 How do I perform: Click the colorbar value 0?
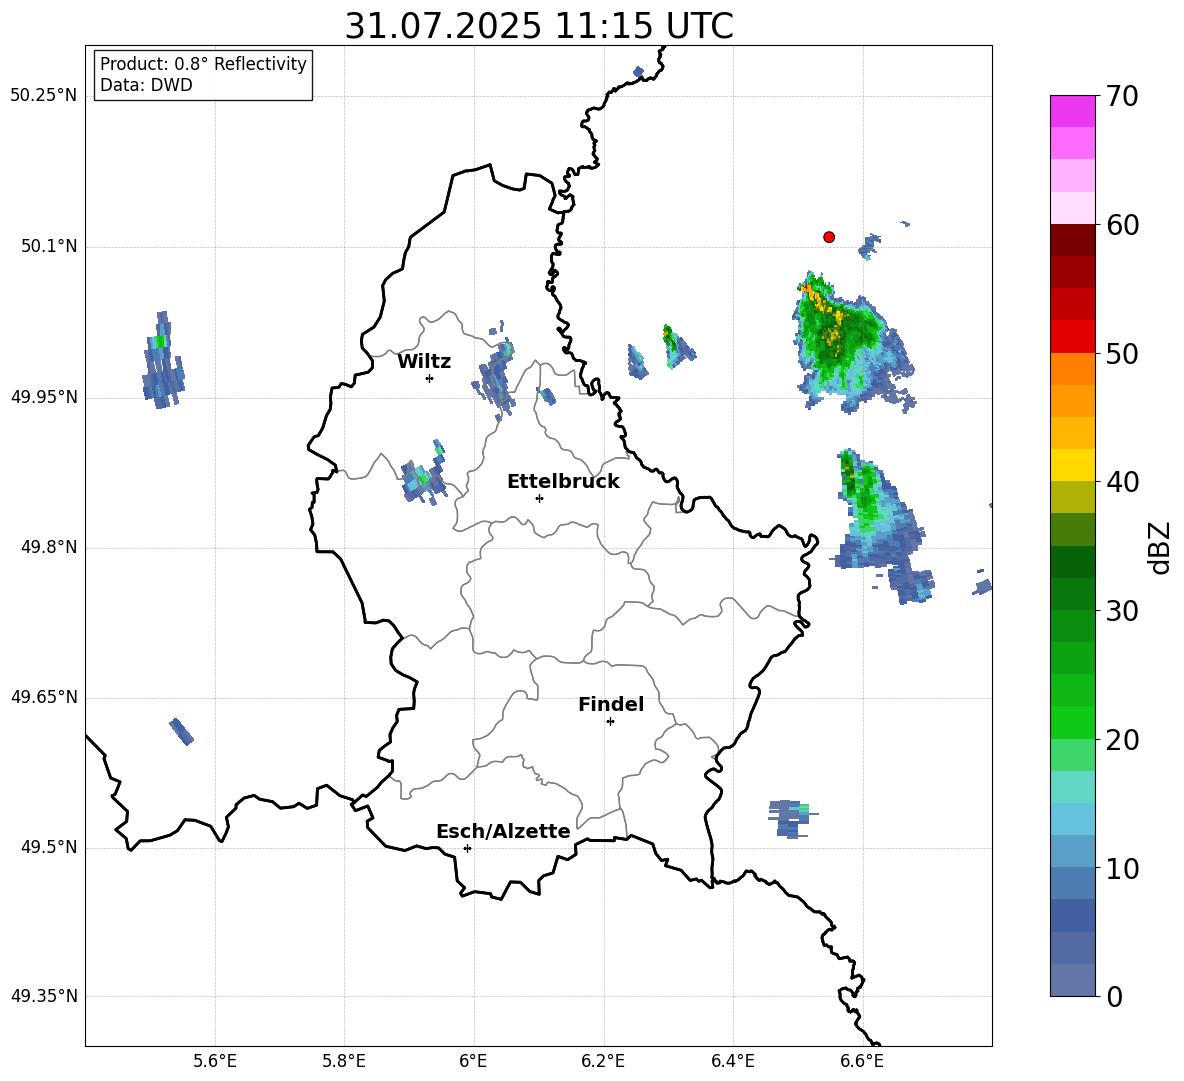point(1114,996)
